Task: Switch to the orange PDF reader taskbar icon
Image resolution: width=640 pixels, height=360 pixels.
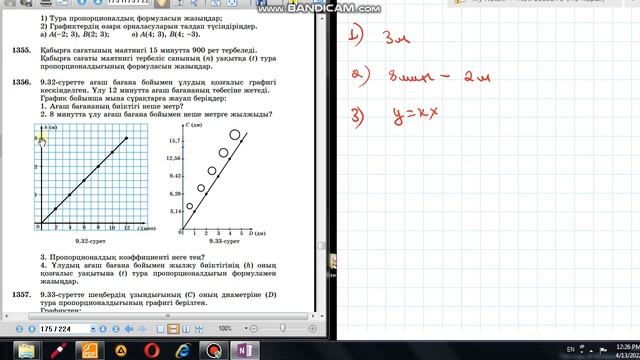Action: pyautogui.click(x=89, y=350)
